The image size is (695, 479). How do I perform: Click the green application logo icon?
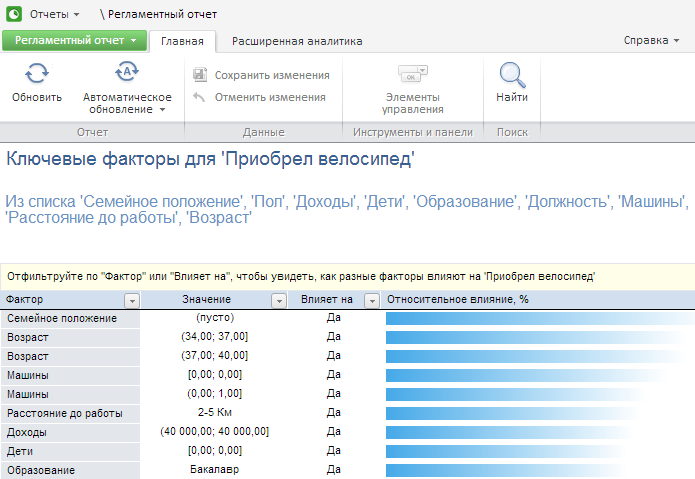click(14, 15)
